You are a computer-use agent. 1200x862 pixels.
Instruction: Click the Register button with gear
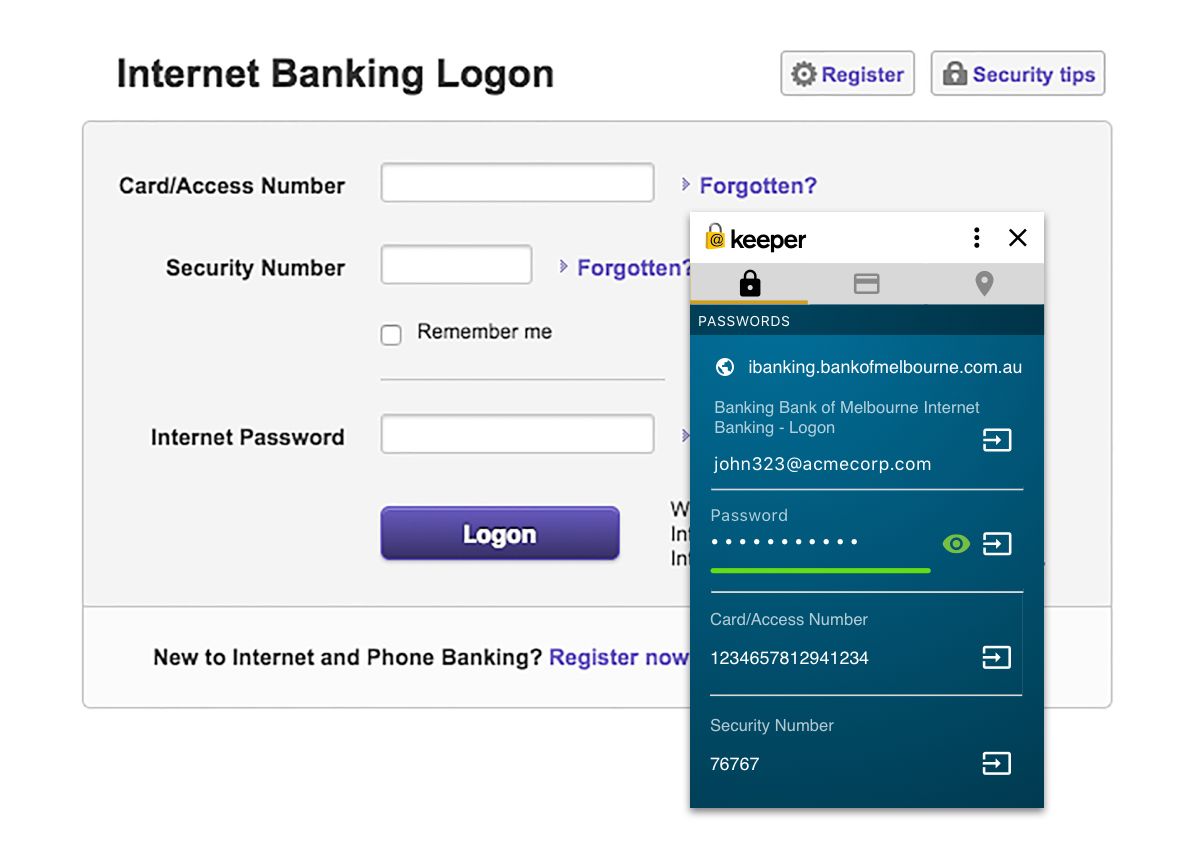point(847,74)
